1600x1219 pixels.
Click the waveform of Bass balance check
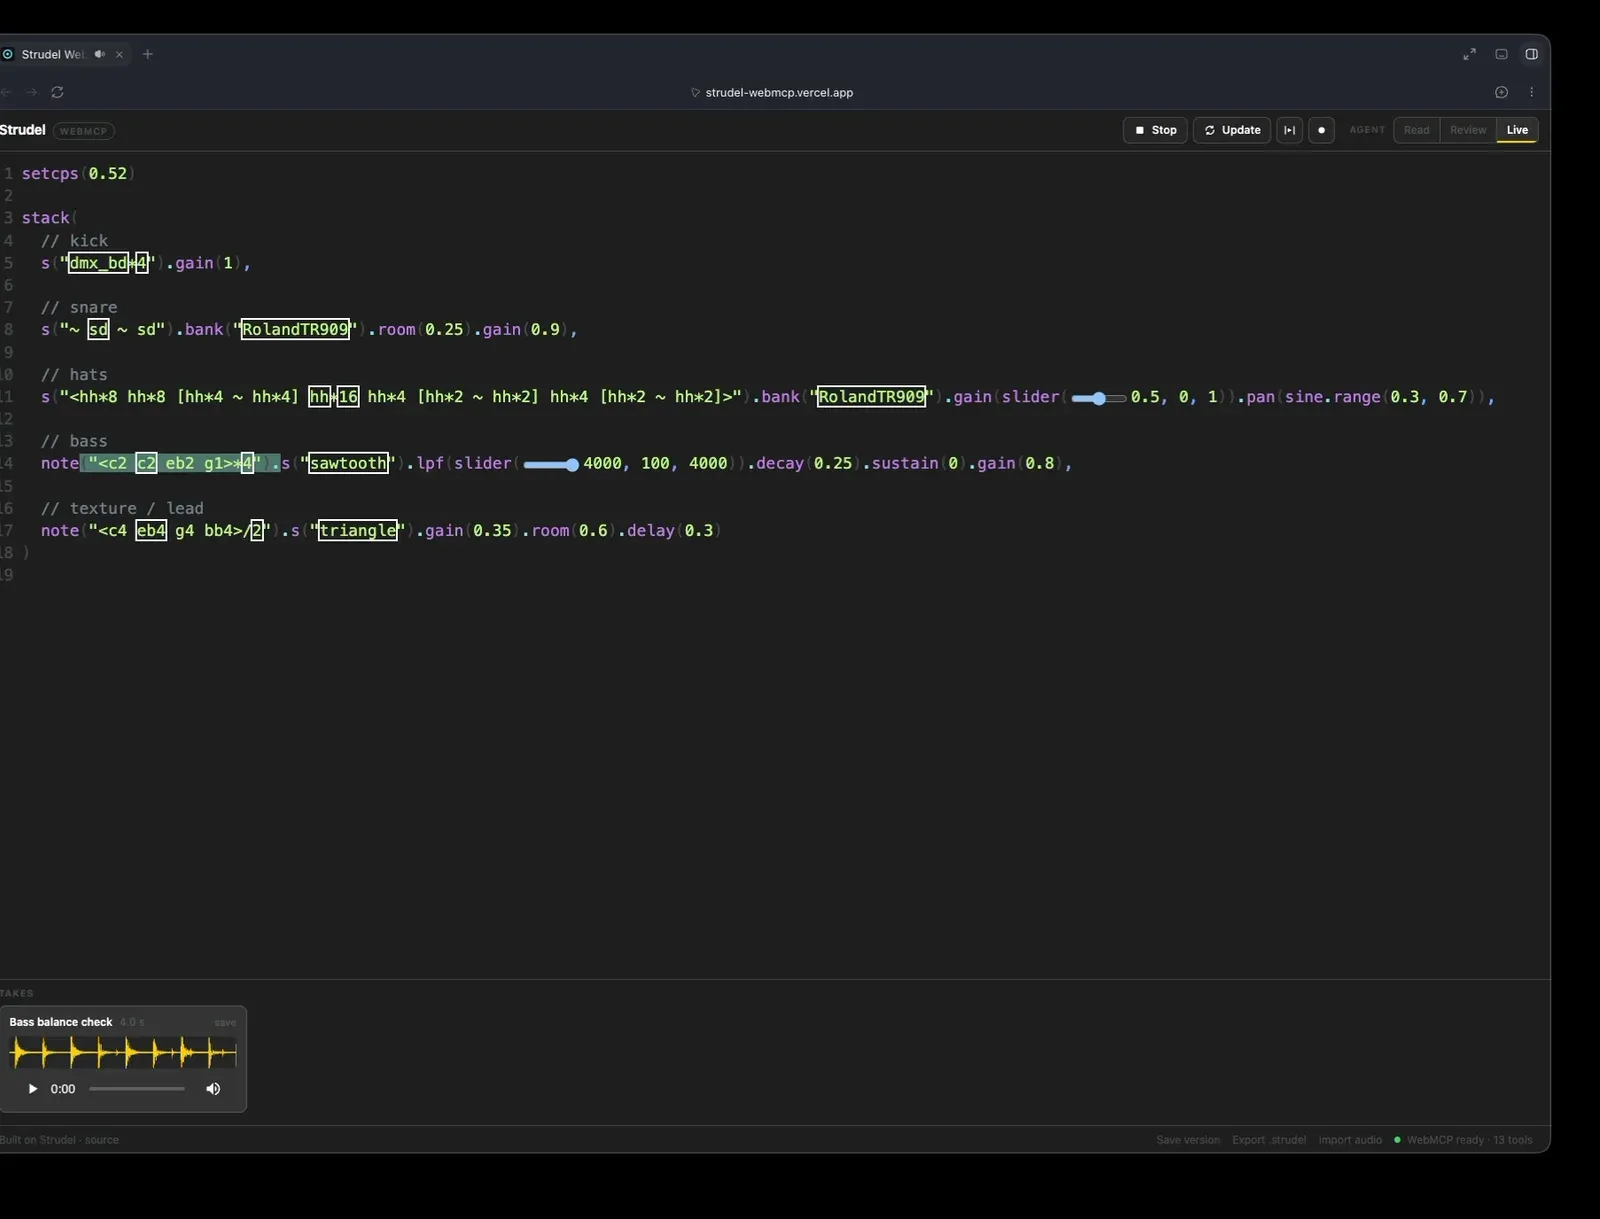(123, 1053)
